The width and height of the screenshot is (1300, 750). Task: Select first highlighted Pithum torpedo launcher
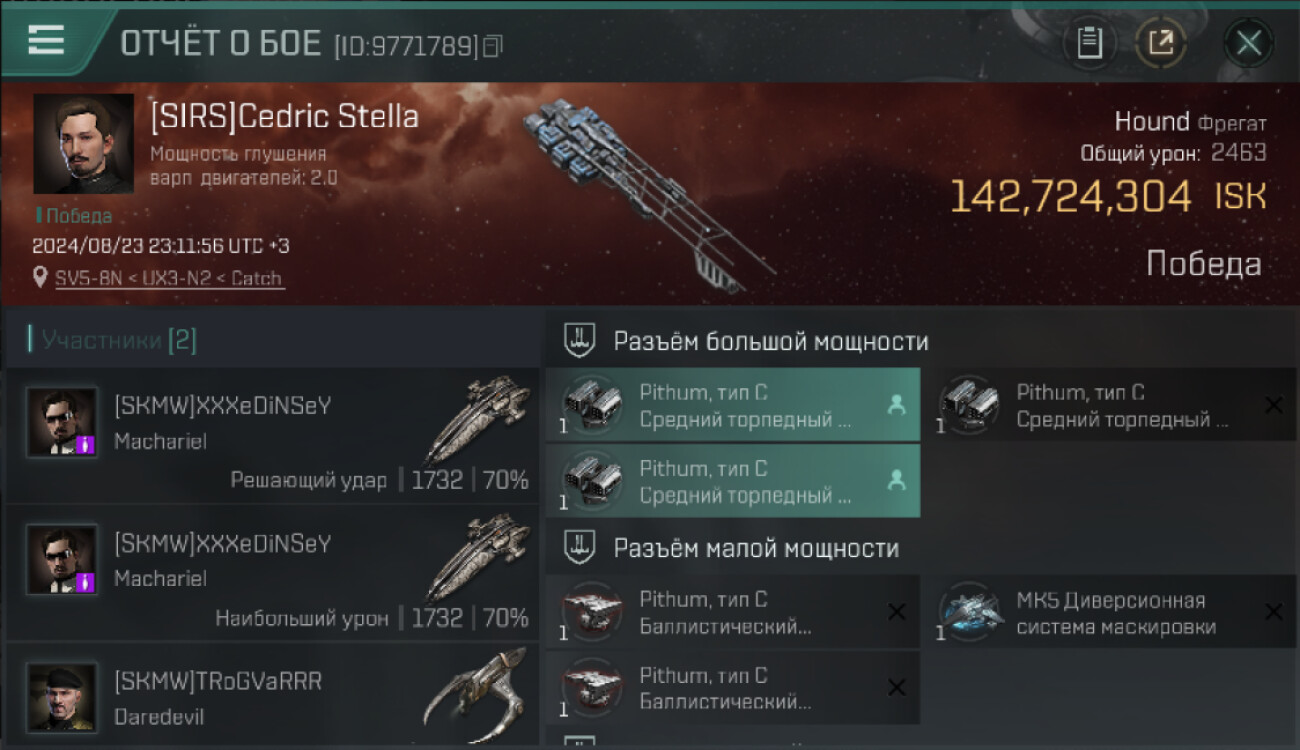tap(733, 405)
